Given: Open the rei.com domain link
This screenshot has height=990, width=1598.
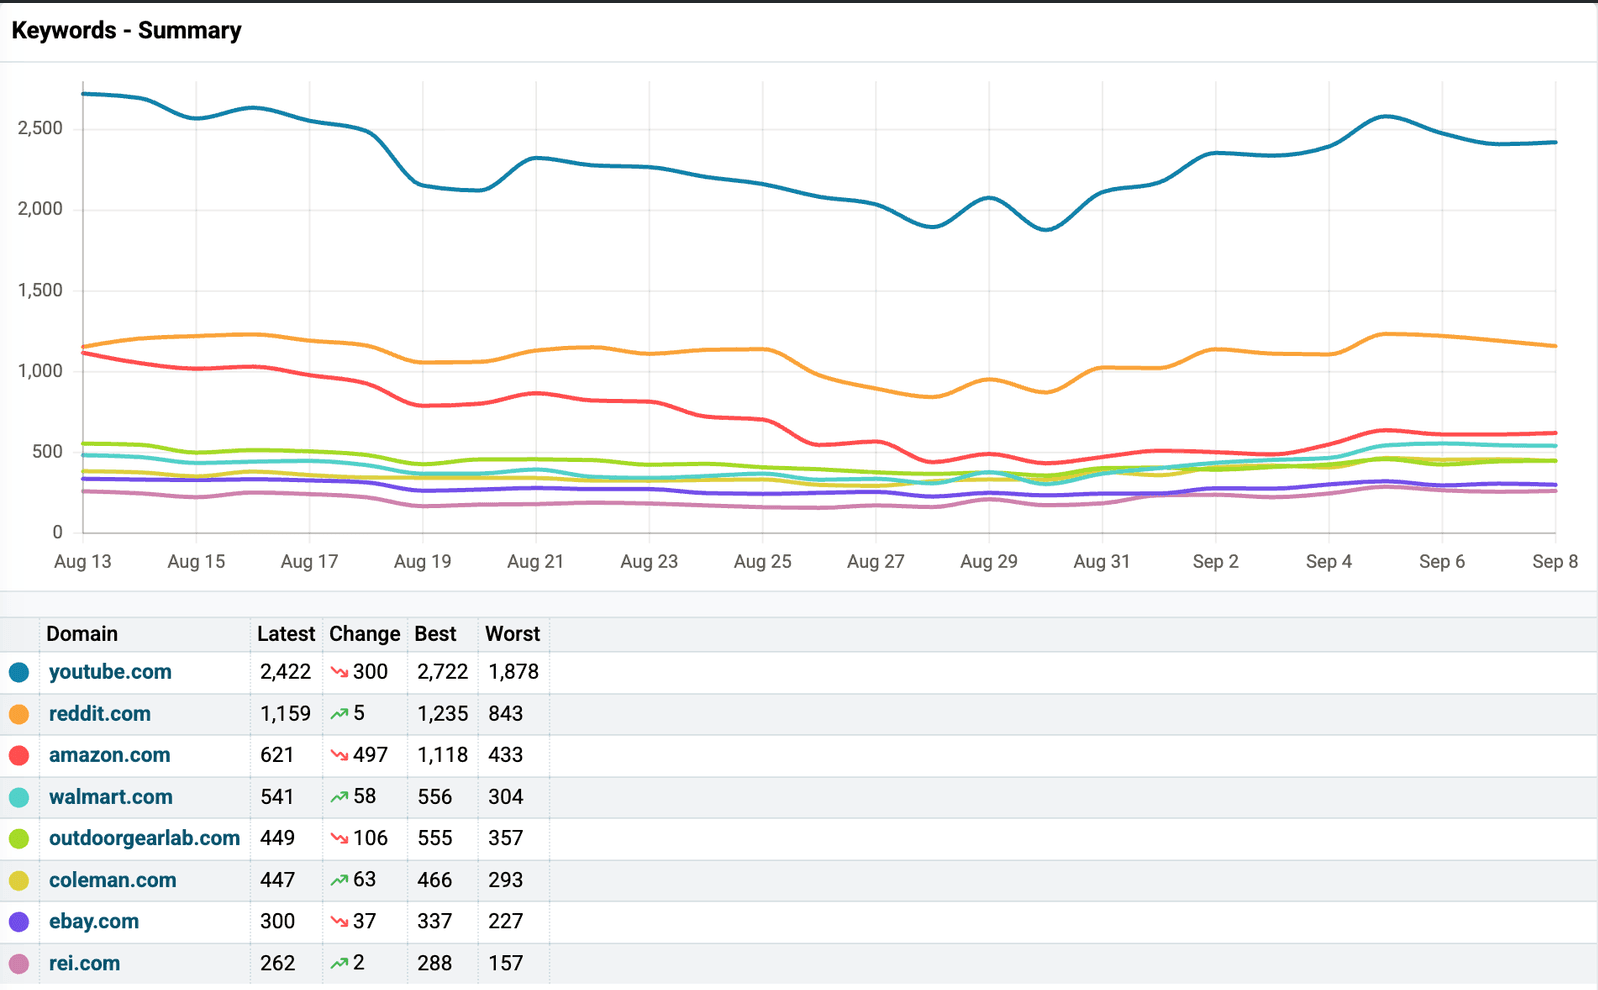Looking at the screenshot, I should point(84,963).
